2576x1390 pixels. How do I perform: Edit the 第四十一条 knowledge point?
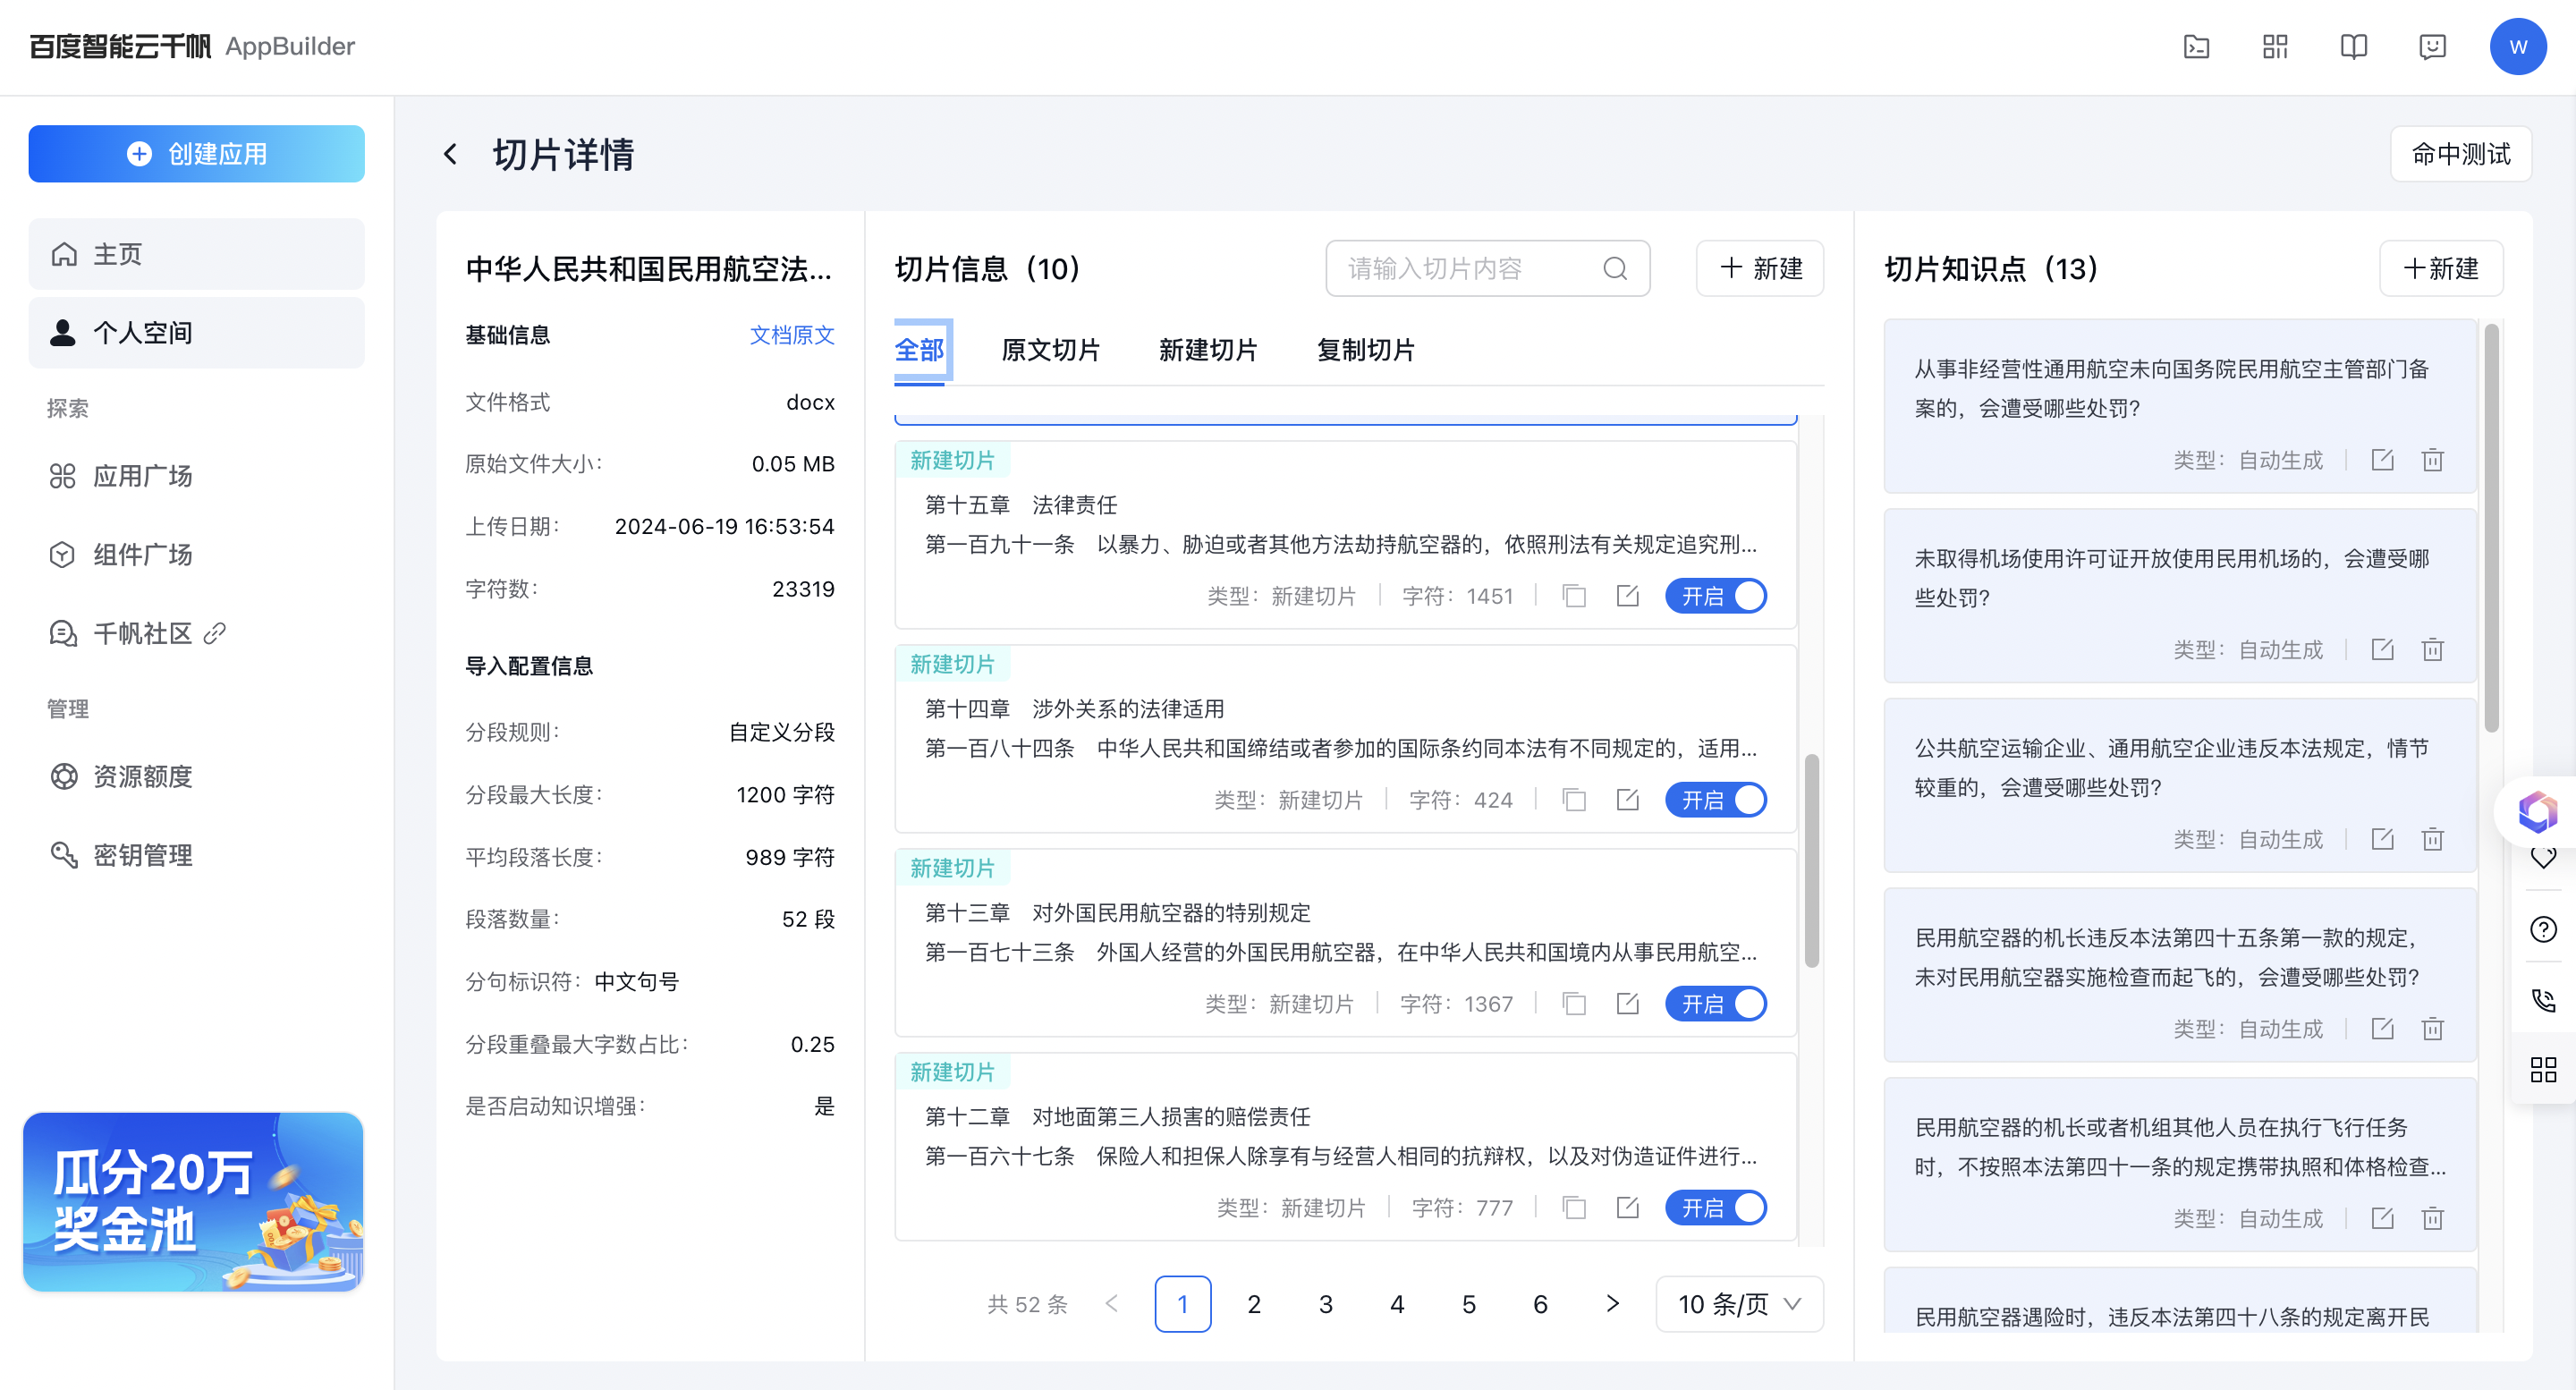tap(2382, 1218)
